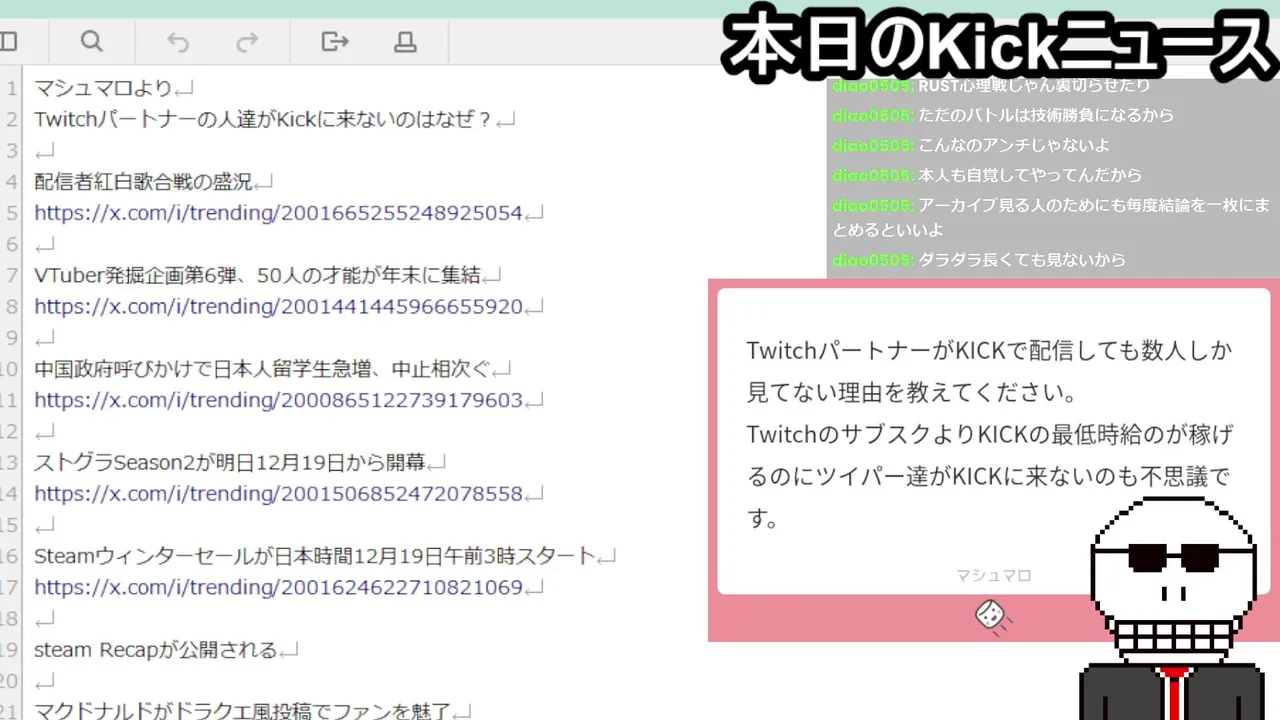Open the trending link ending 248925054
Viewport: 1280px width, 720px height.
tap(279, 213)
